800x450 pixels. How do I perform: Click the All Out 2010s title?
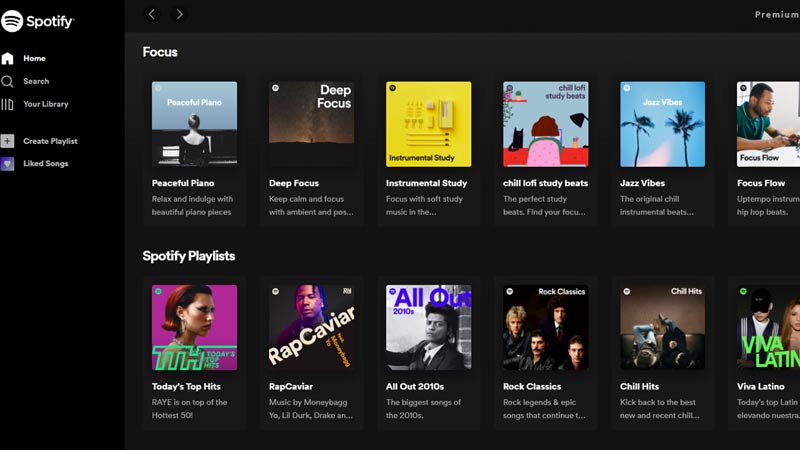[415, 387]
